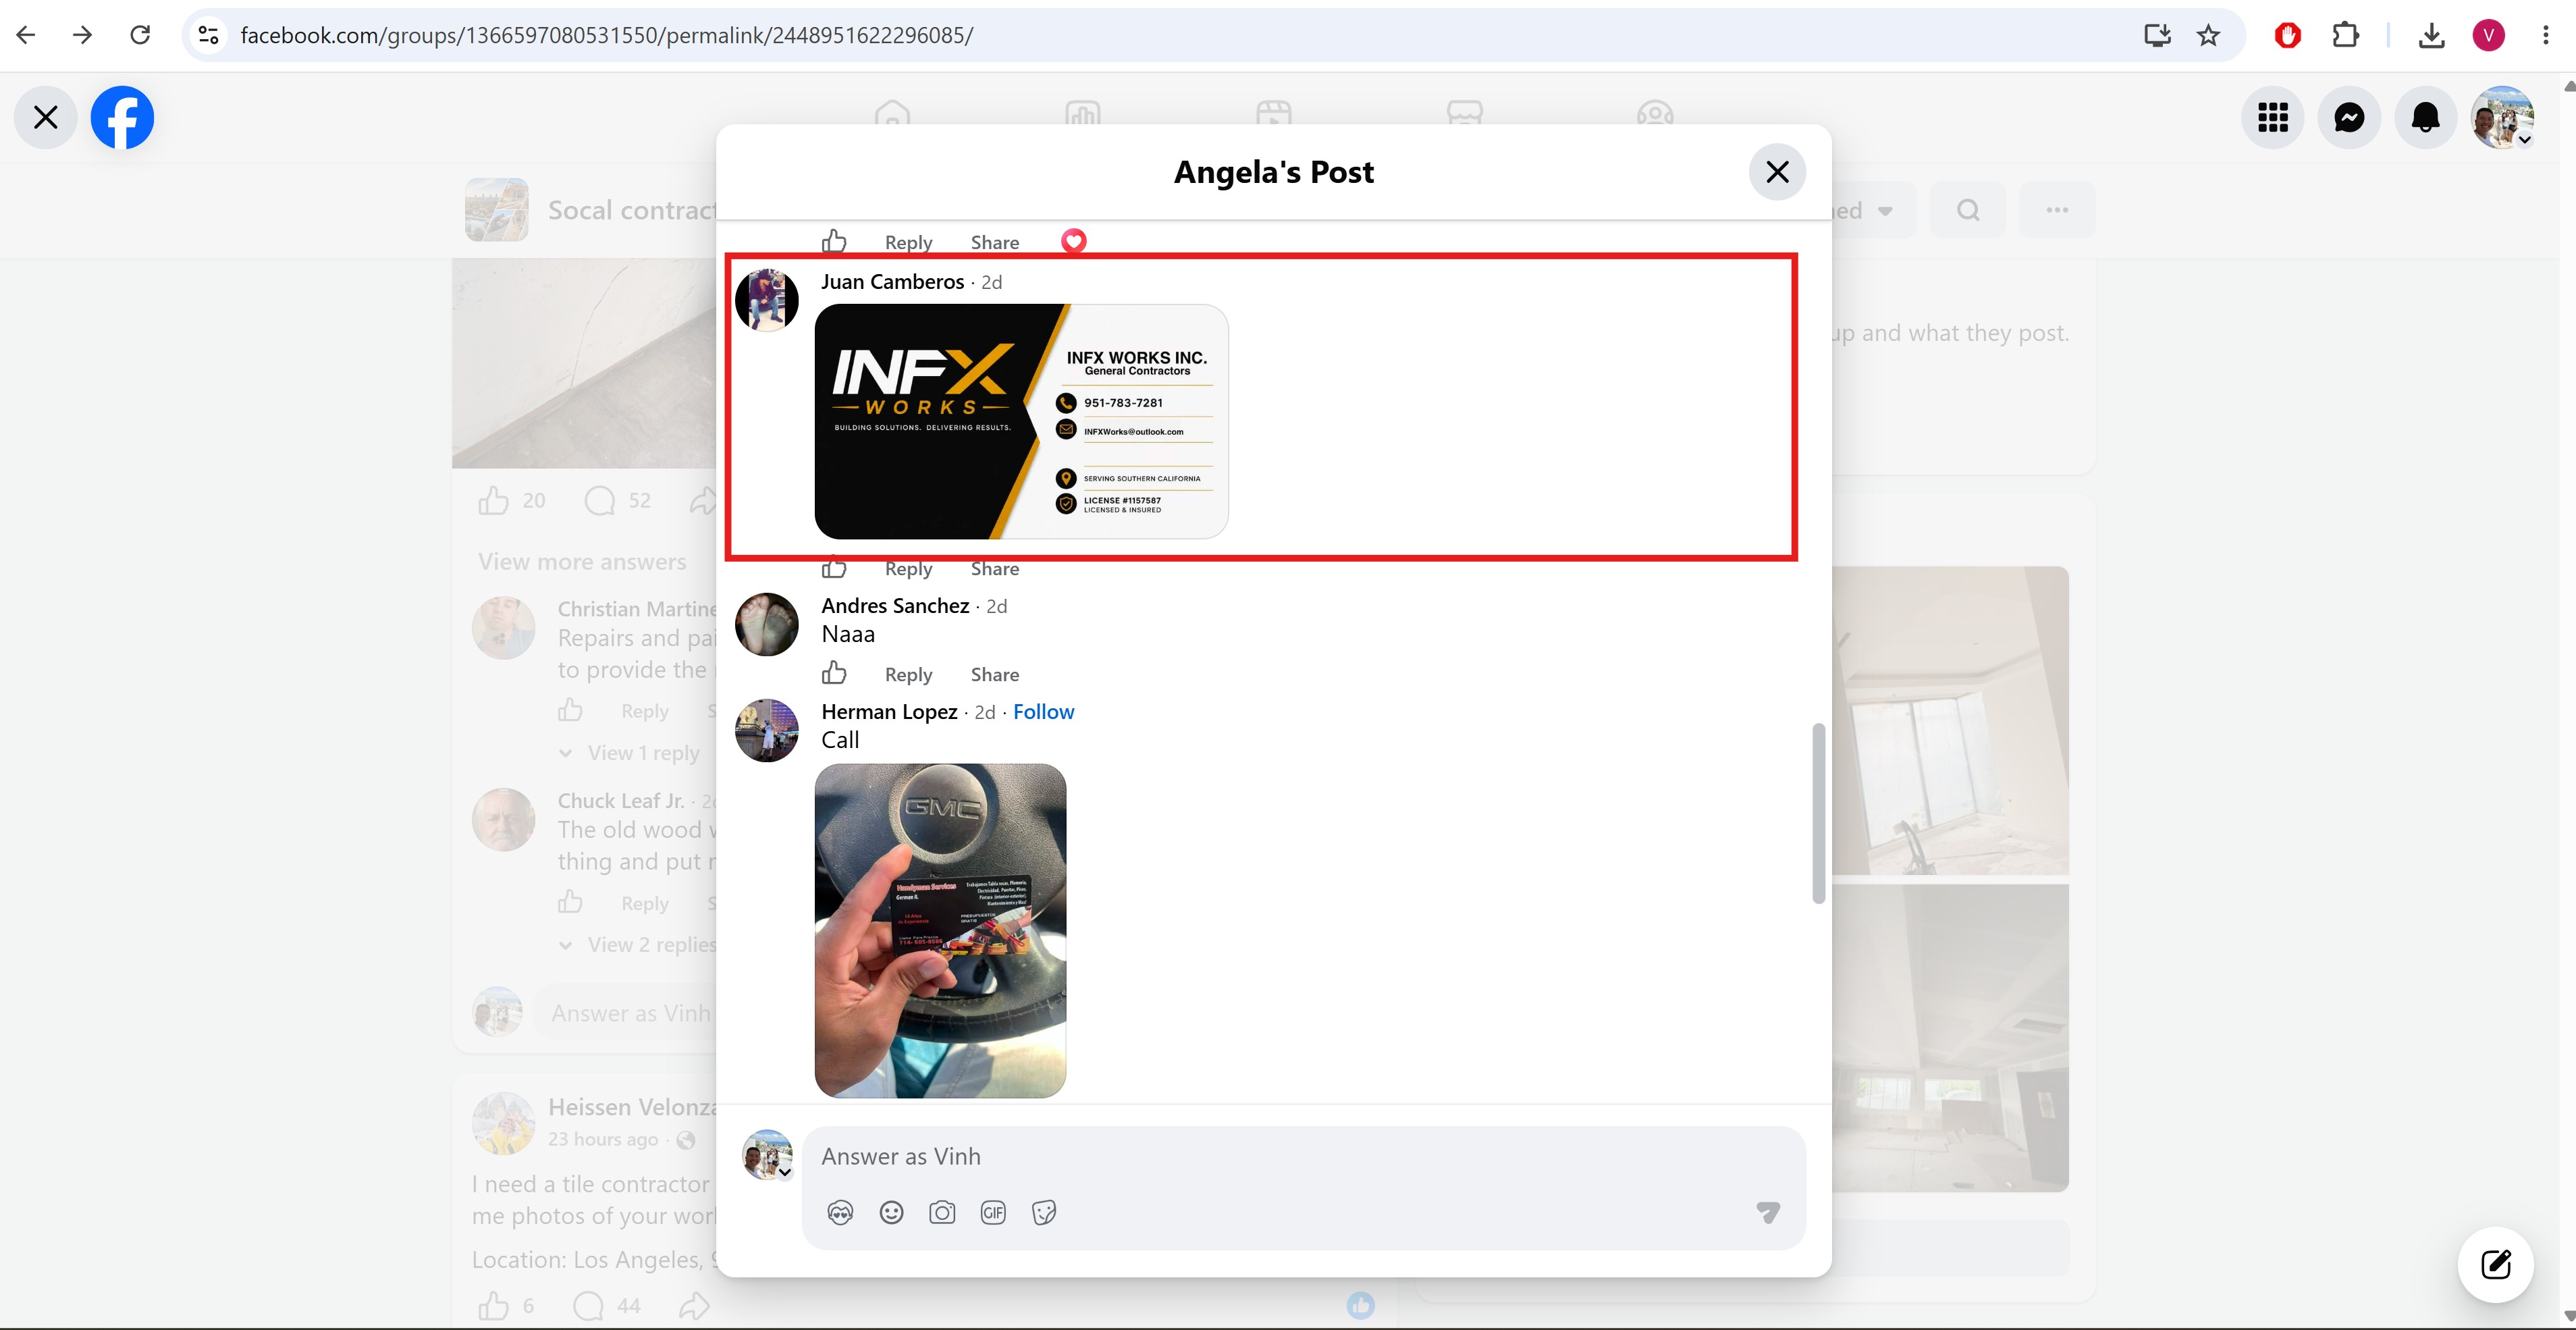Like Heissen's post with 6 likes
The height and width of the screenshot is (1330, 2576).
coord(493,1305)
